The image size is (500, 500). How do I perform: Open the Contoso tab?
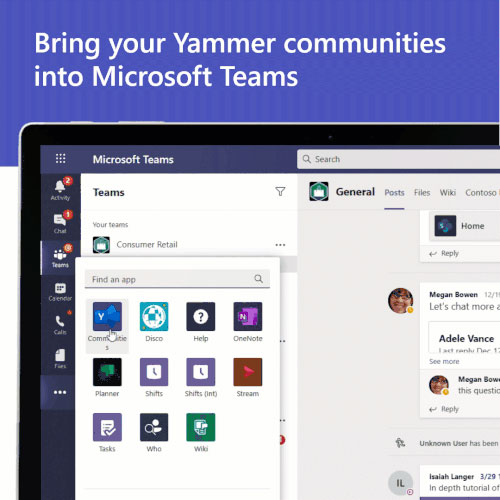481,193
